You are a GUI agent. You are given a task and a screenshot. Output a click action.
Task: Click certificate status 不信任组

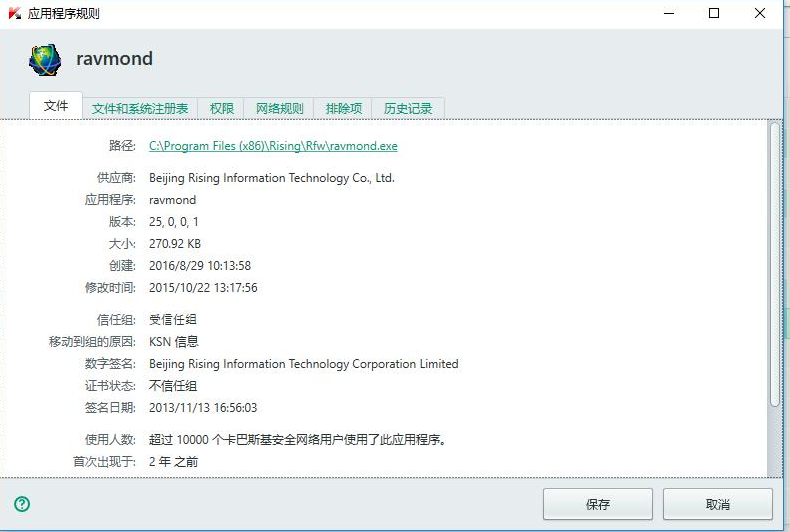[x=173, y=386]
